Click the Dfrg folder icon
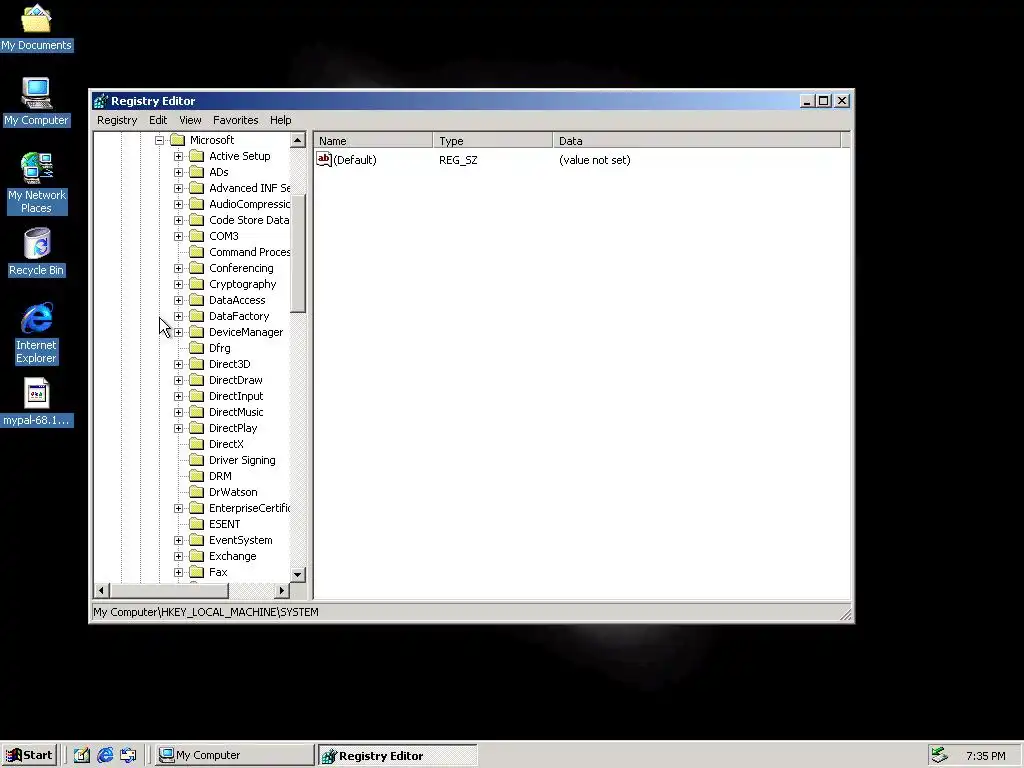1024x768 pixels. [197, 348]
